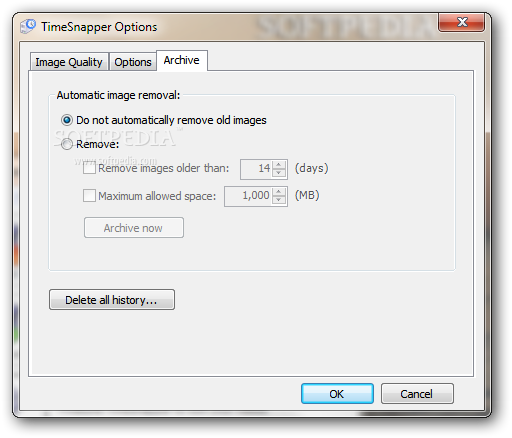
Task: Enable 'Remove images older than' checkbox
Action: pyautogui.click(x=89, y=168)
